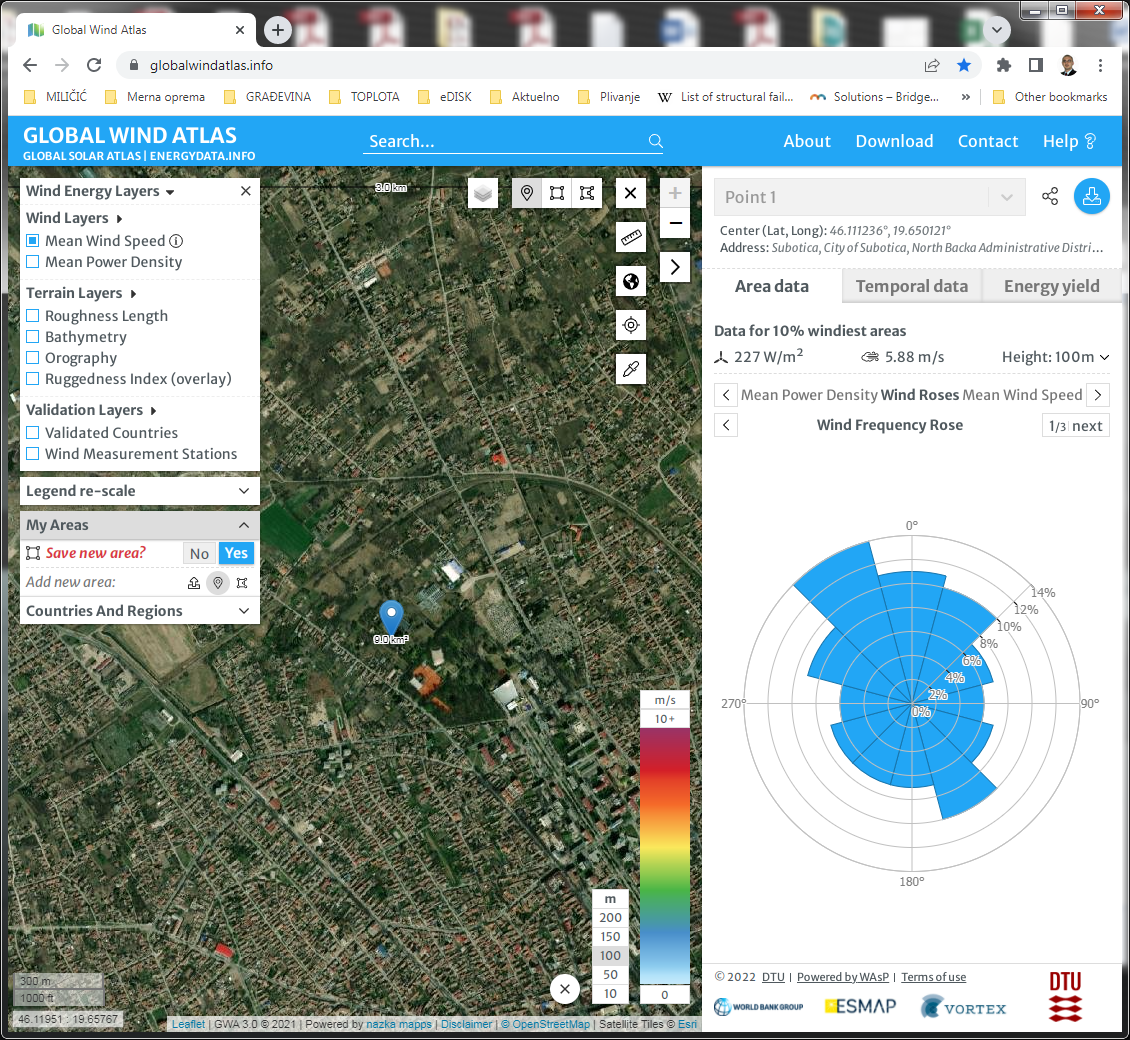
Task: Select the point marker drawing tool
Action: click(527, 193)
